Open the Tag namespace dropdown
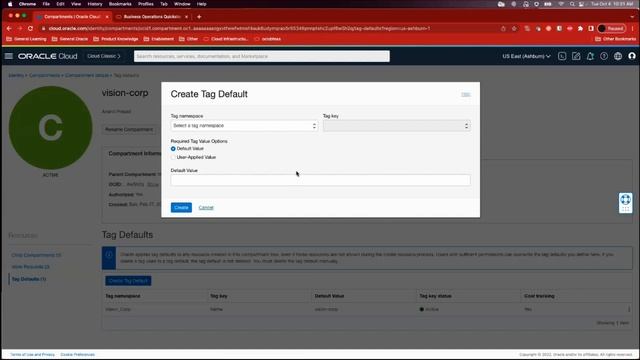The image size is (640, 360). click(x=244, y=126)
